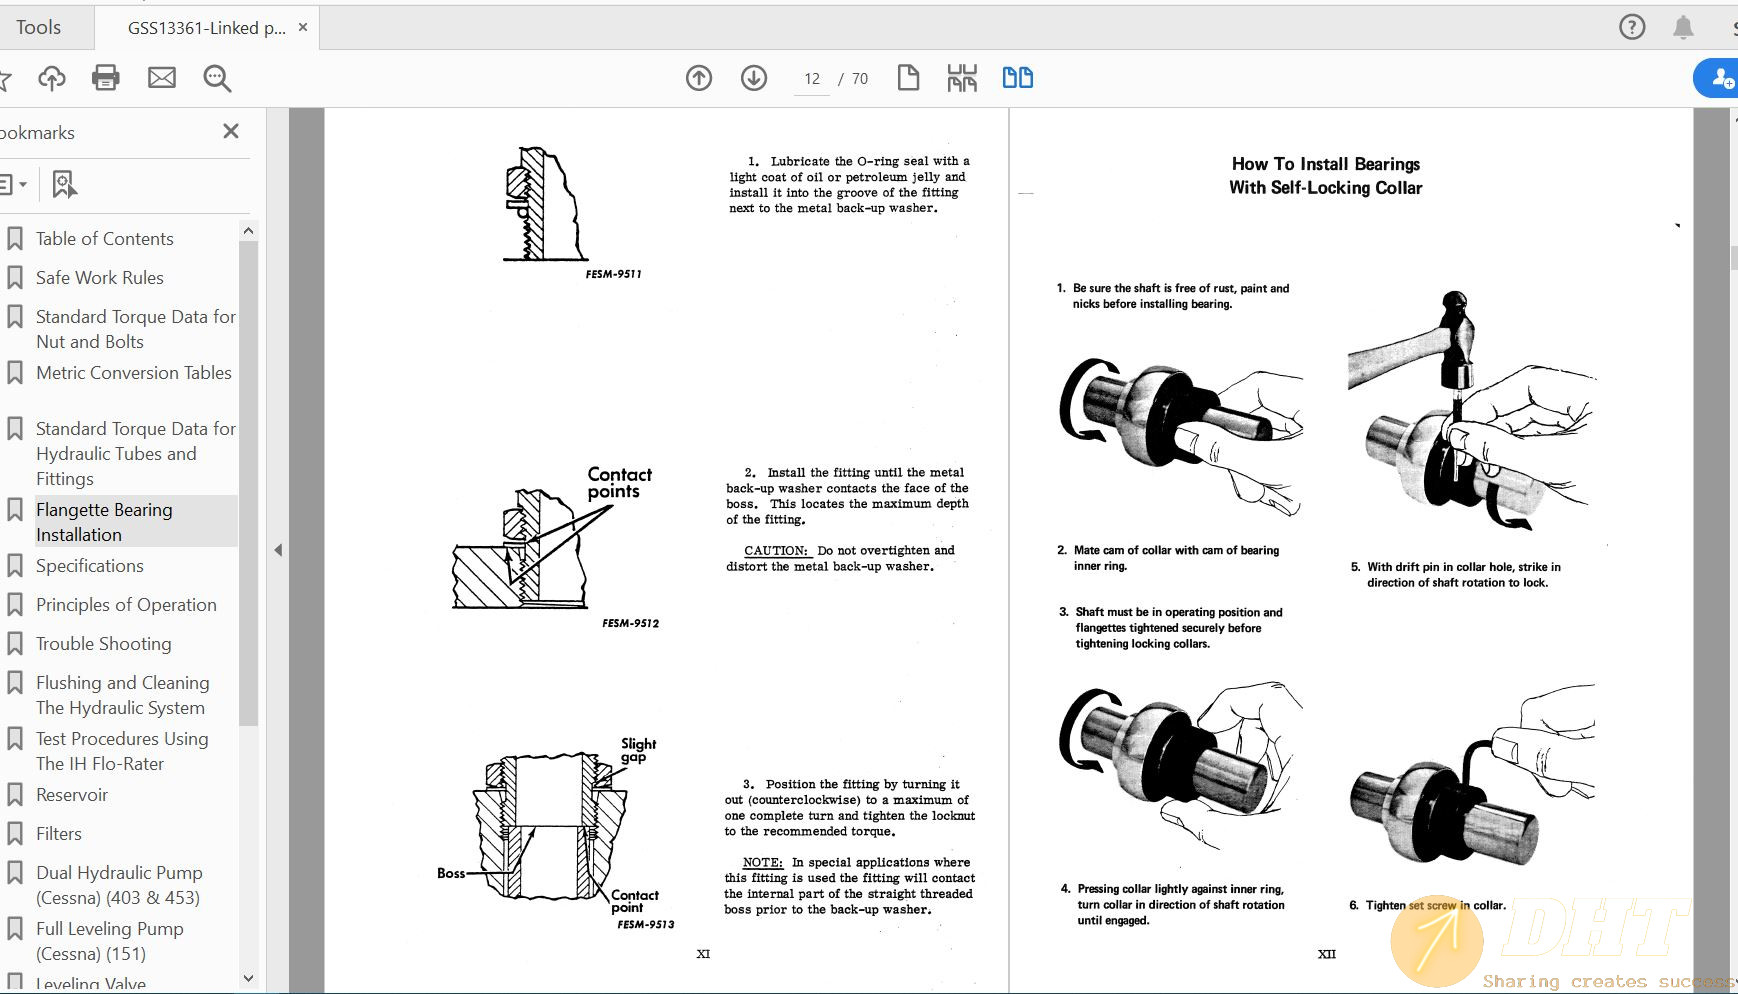
Task: Collapse the bookmarks pane with left arrow
Action: [x=278, y=550]
